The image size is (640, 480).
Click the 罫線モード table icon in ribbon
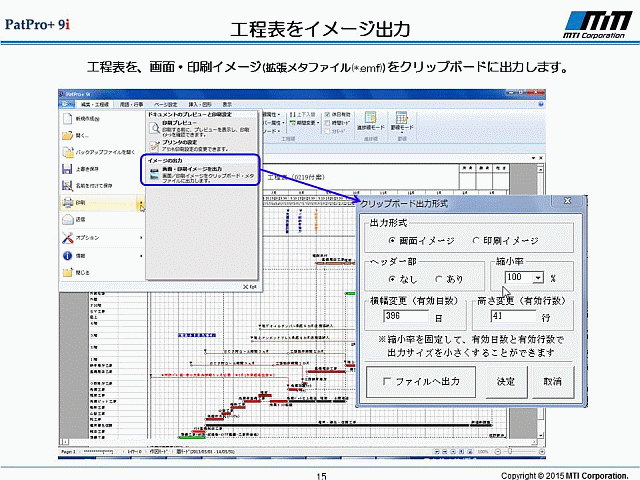pos(402,118)
